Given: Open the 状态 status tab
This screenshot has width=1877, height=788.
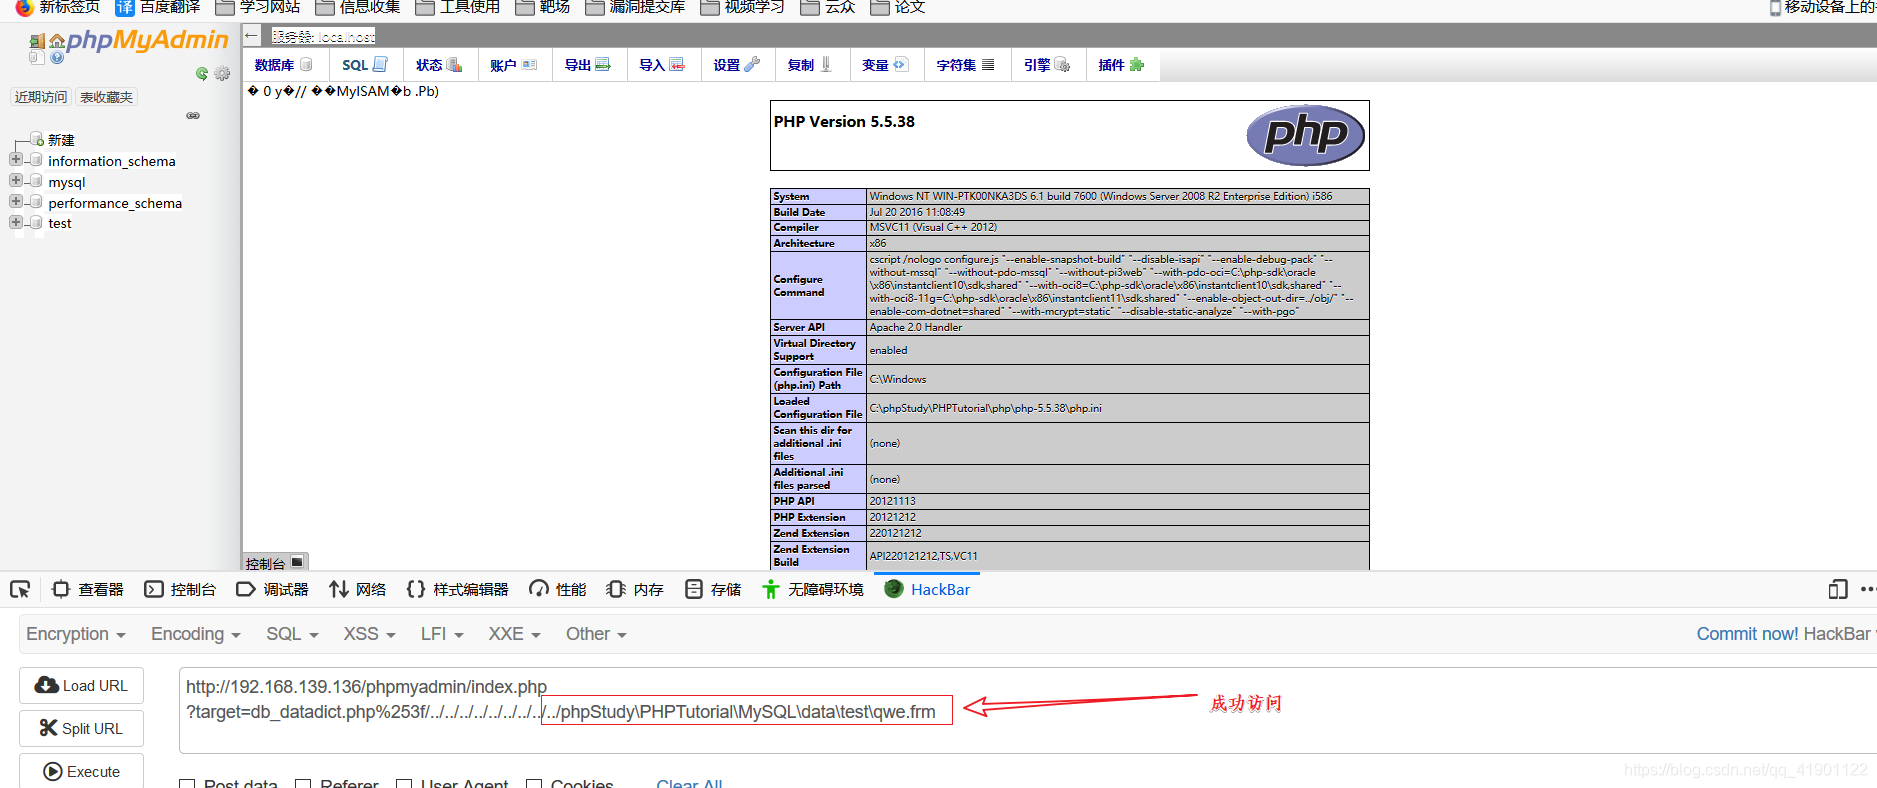Looking at the screenshot, I should pyautogui.click(x=439, y=65).
